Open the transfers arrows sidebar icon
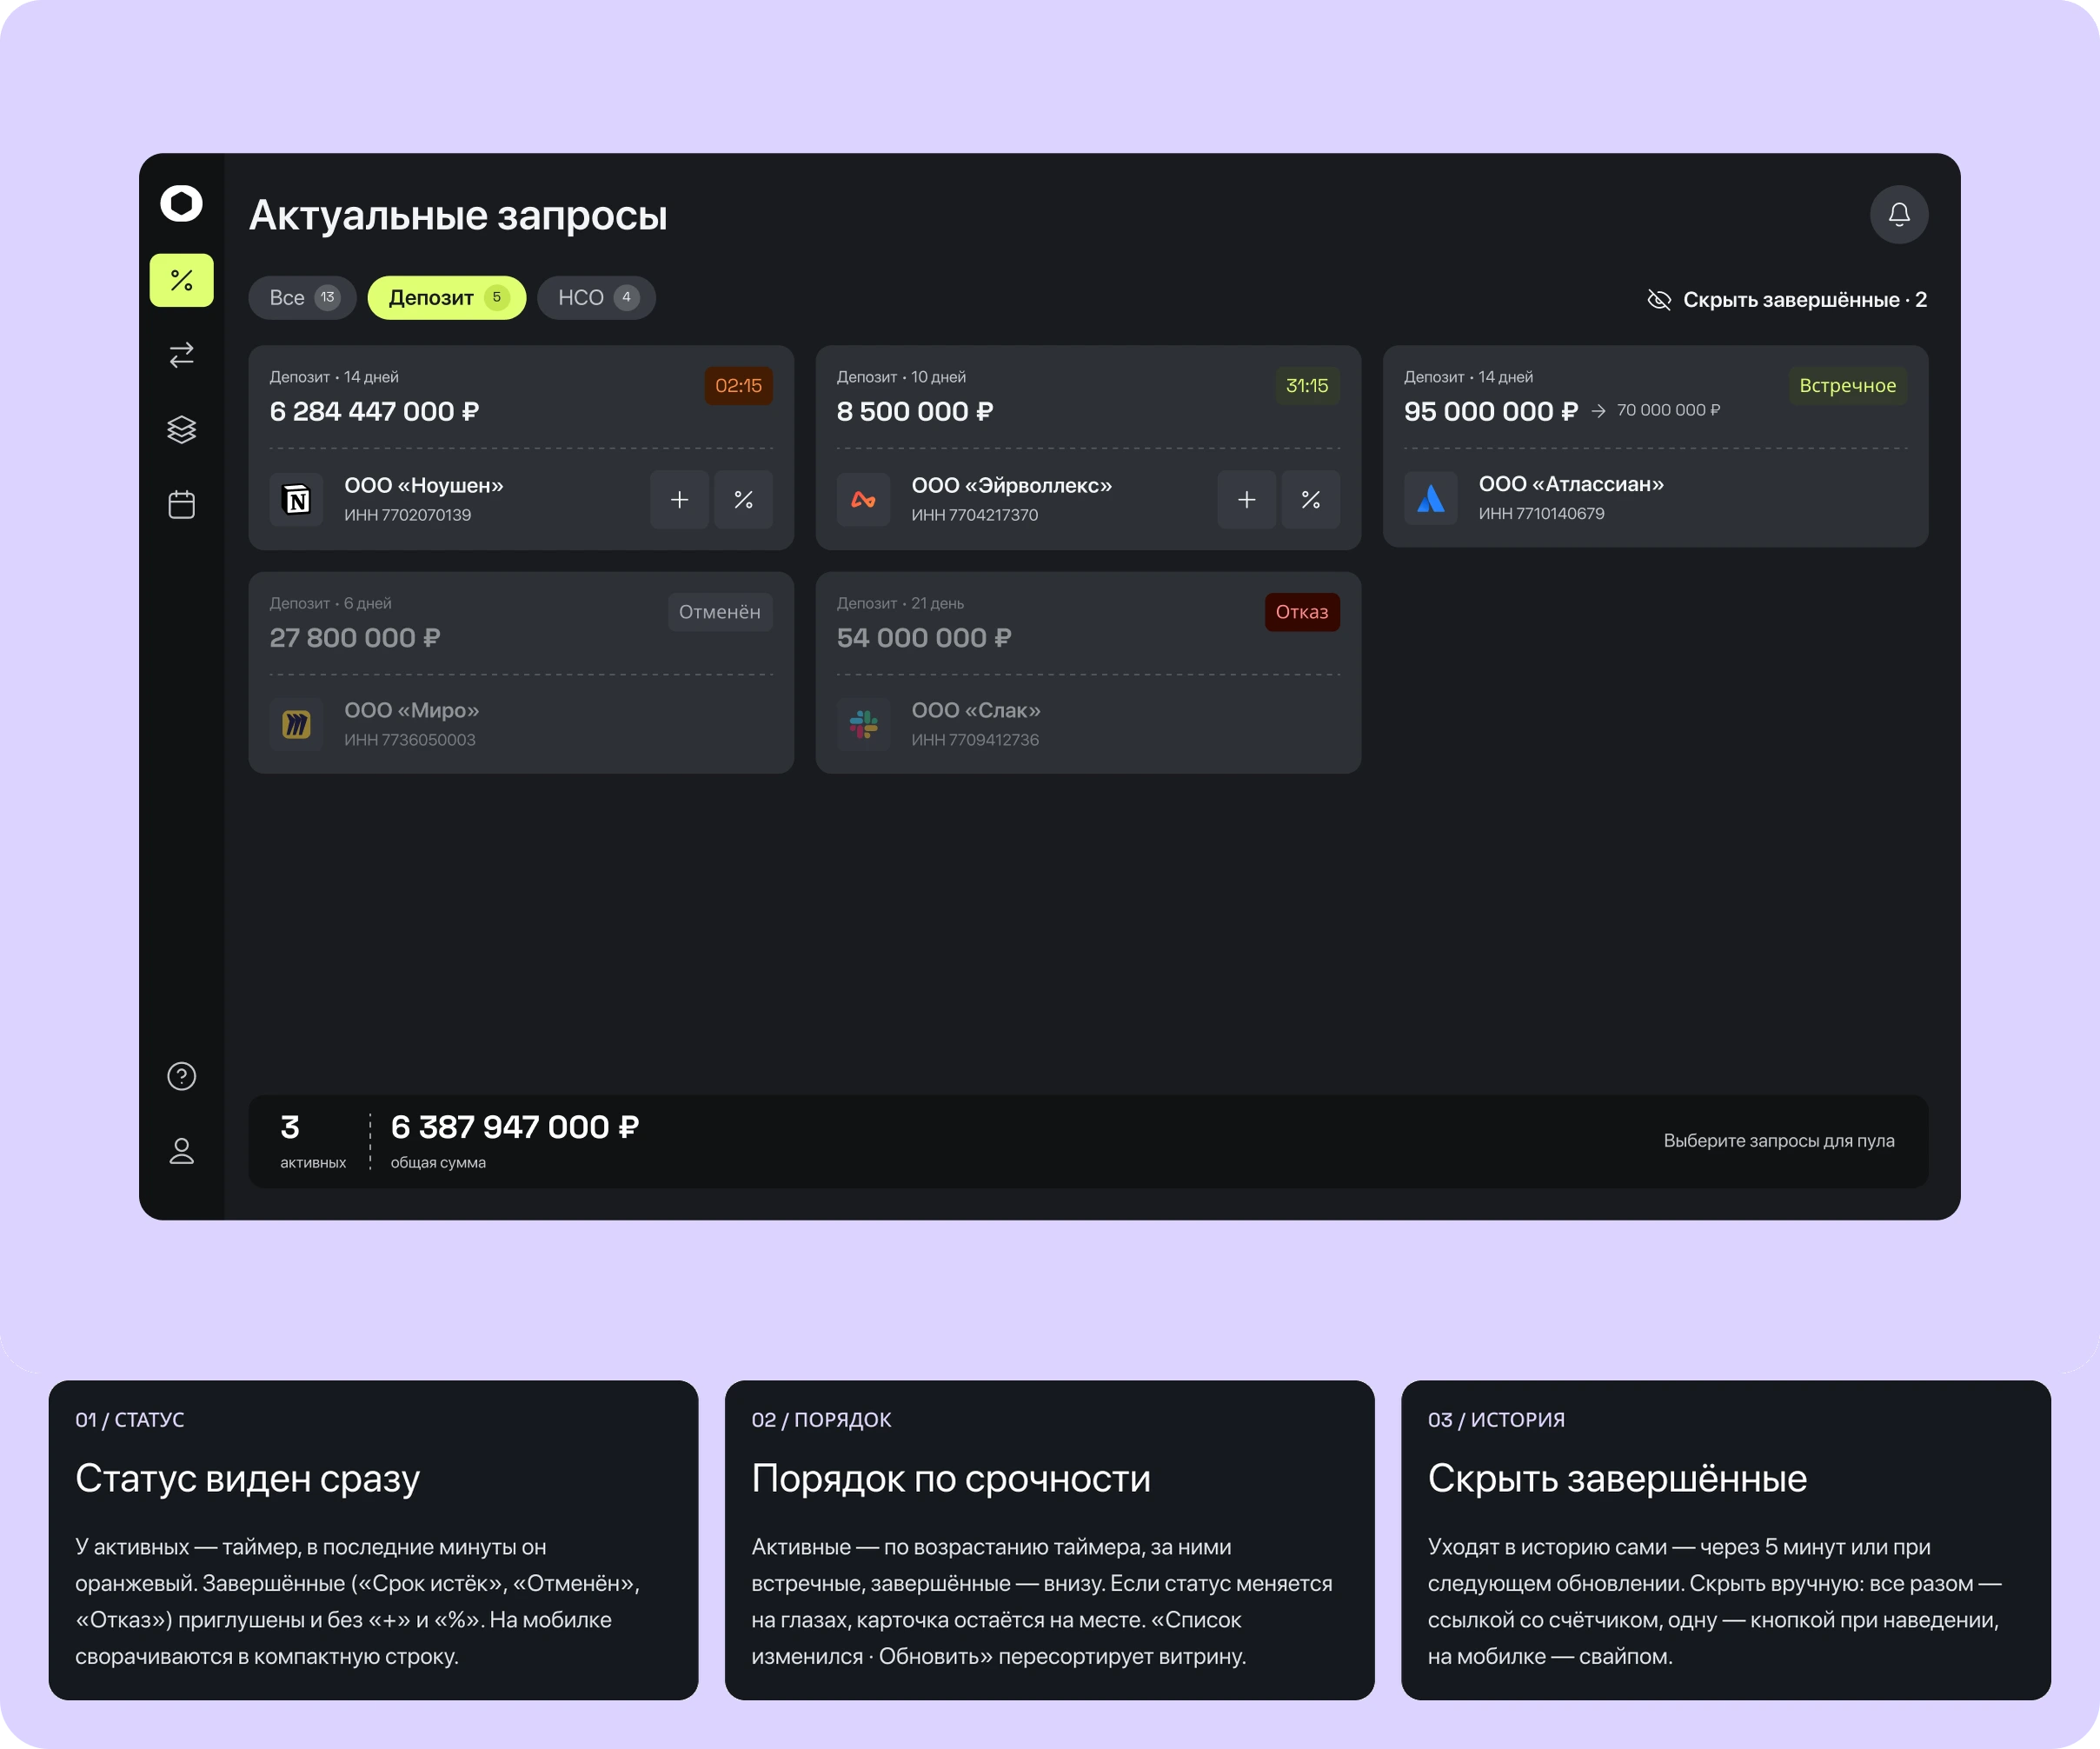This screenshot has height=1749, width=2100. coord(181,355)
